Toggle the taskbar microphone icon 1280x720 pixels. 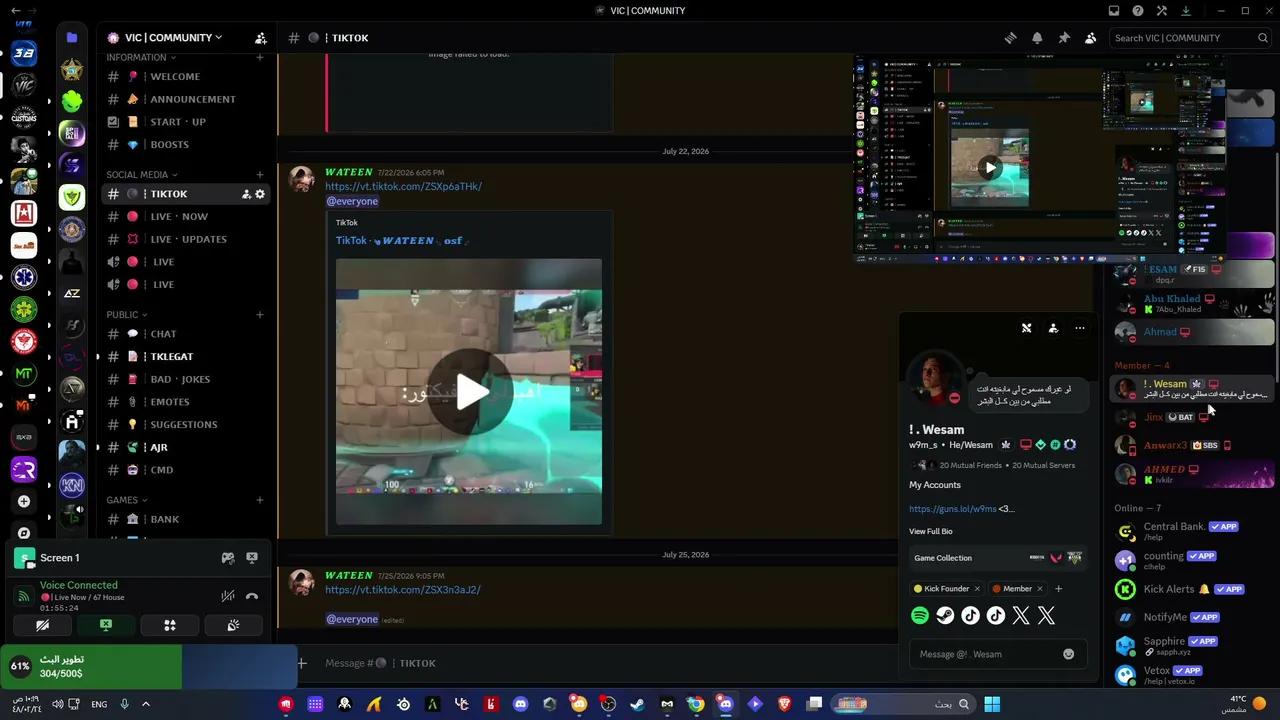point(124,704)
